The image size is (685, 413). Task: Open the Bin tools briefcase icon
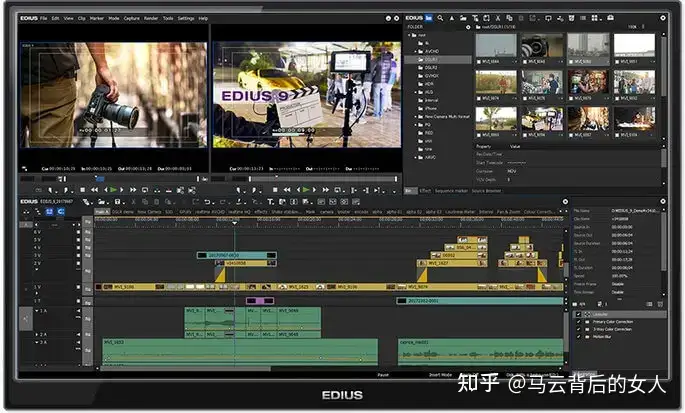tap(611, 18)
